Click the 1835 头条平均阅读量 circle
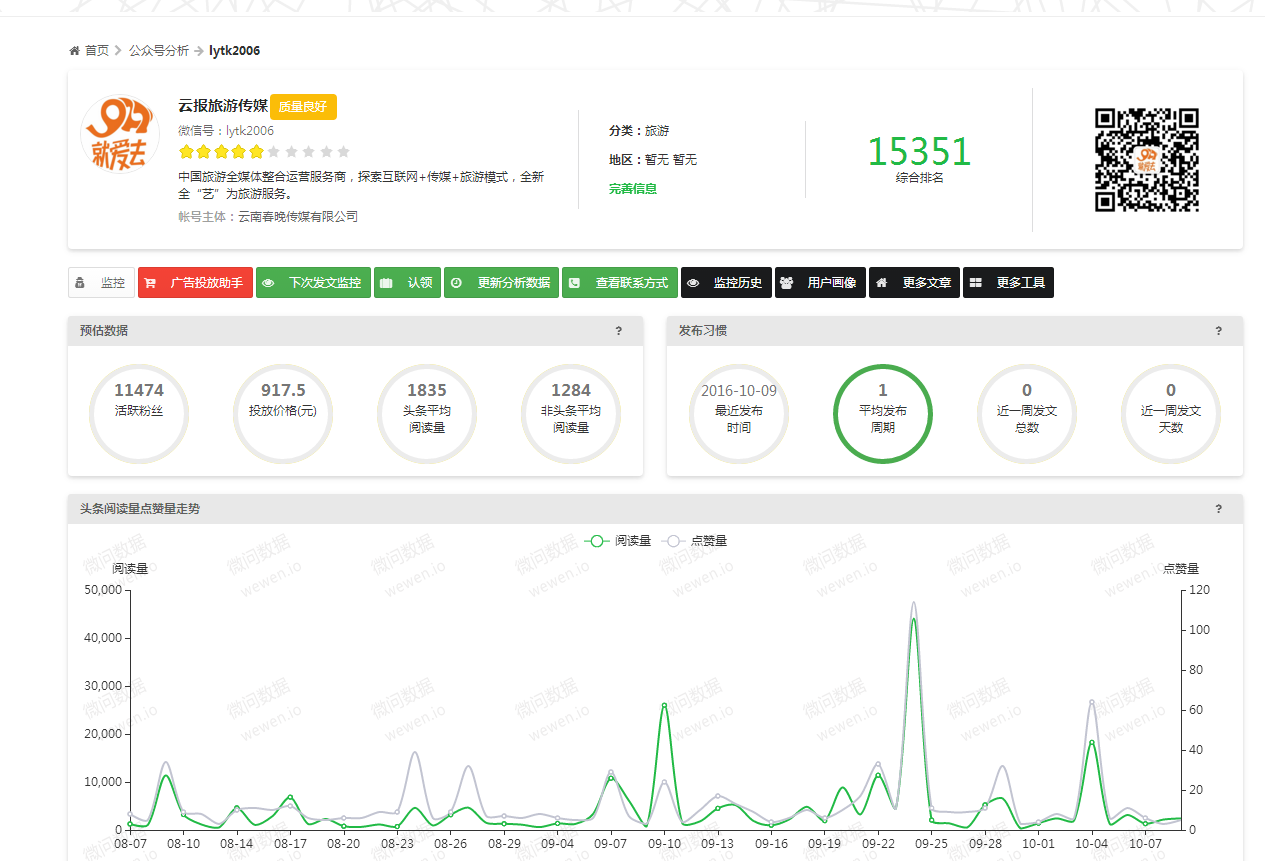Screen dimensions: 1265x861 tap(427, 414)
